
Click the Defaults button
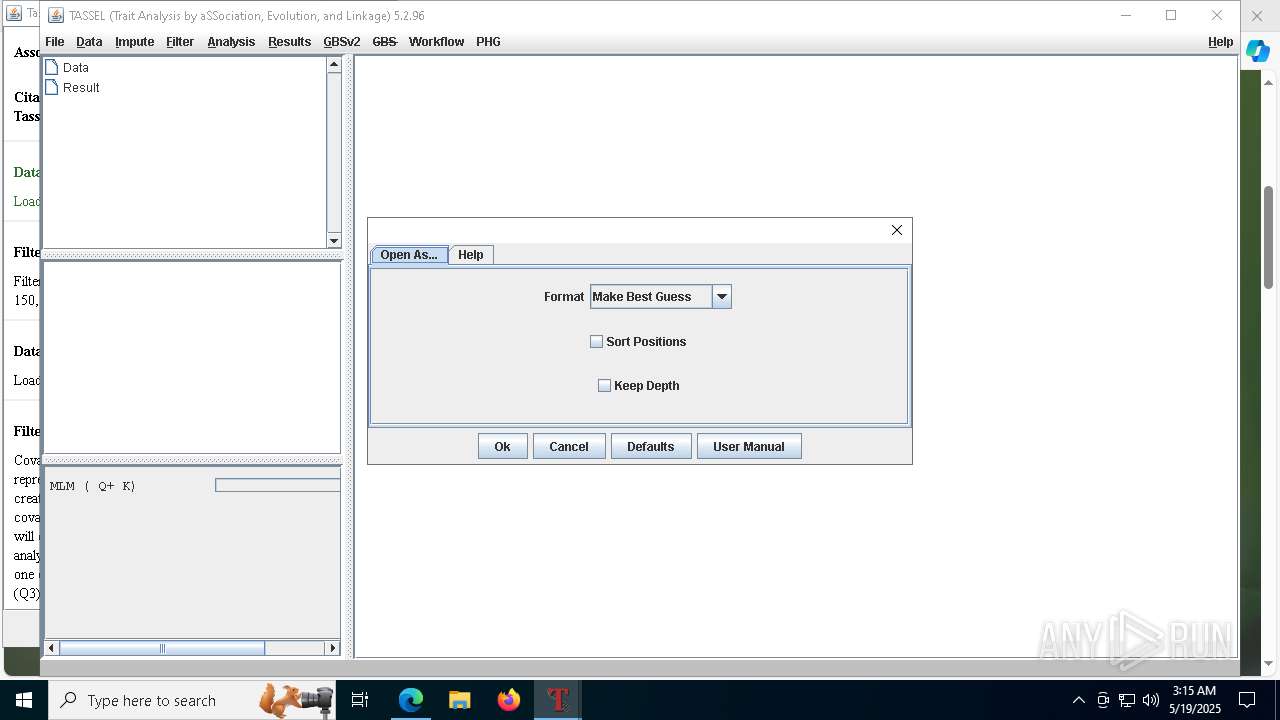(651, 446)
